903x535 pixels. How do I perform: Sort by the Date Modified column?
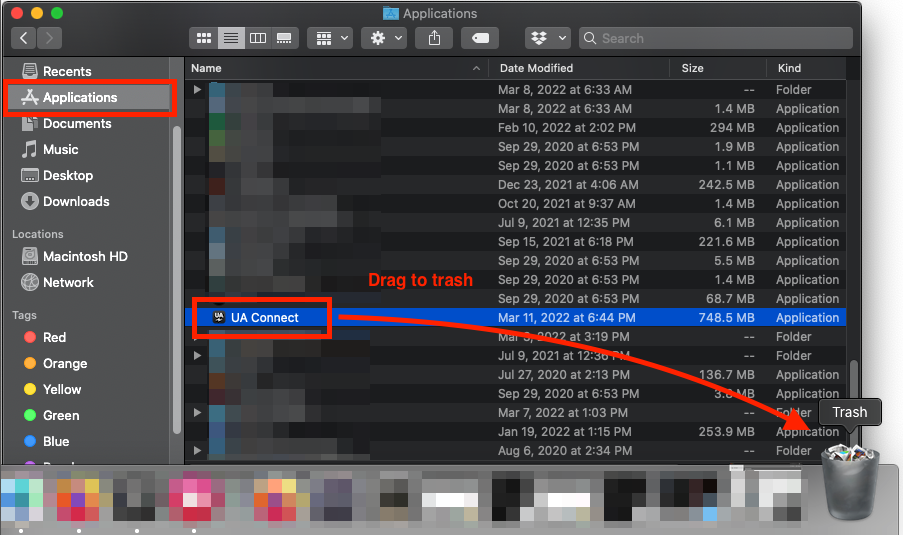click(537, 68)
